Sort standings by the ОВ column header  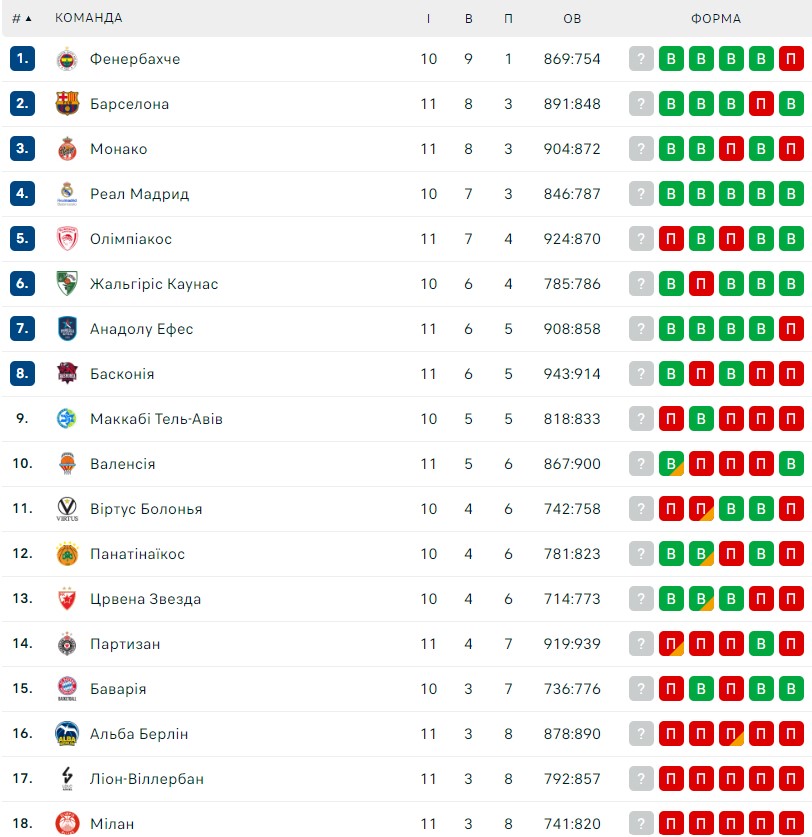click(572, 18)
